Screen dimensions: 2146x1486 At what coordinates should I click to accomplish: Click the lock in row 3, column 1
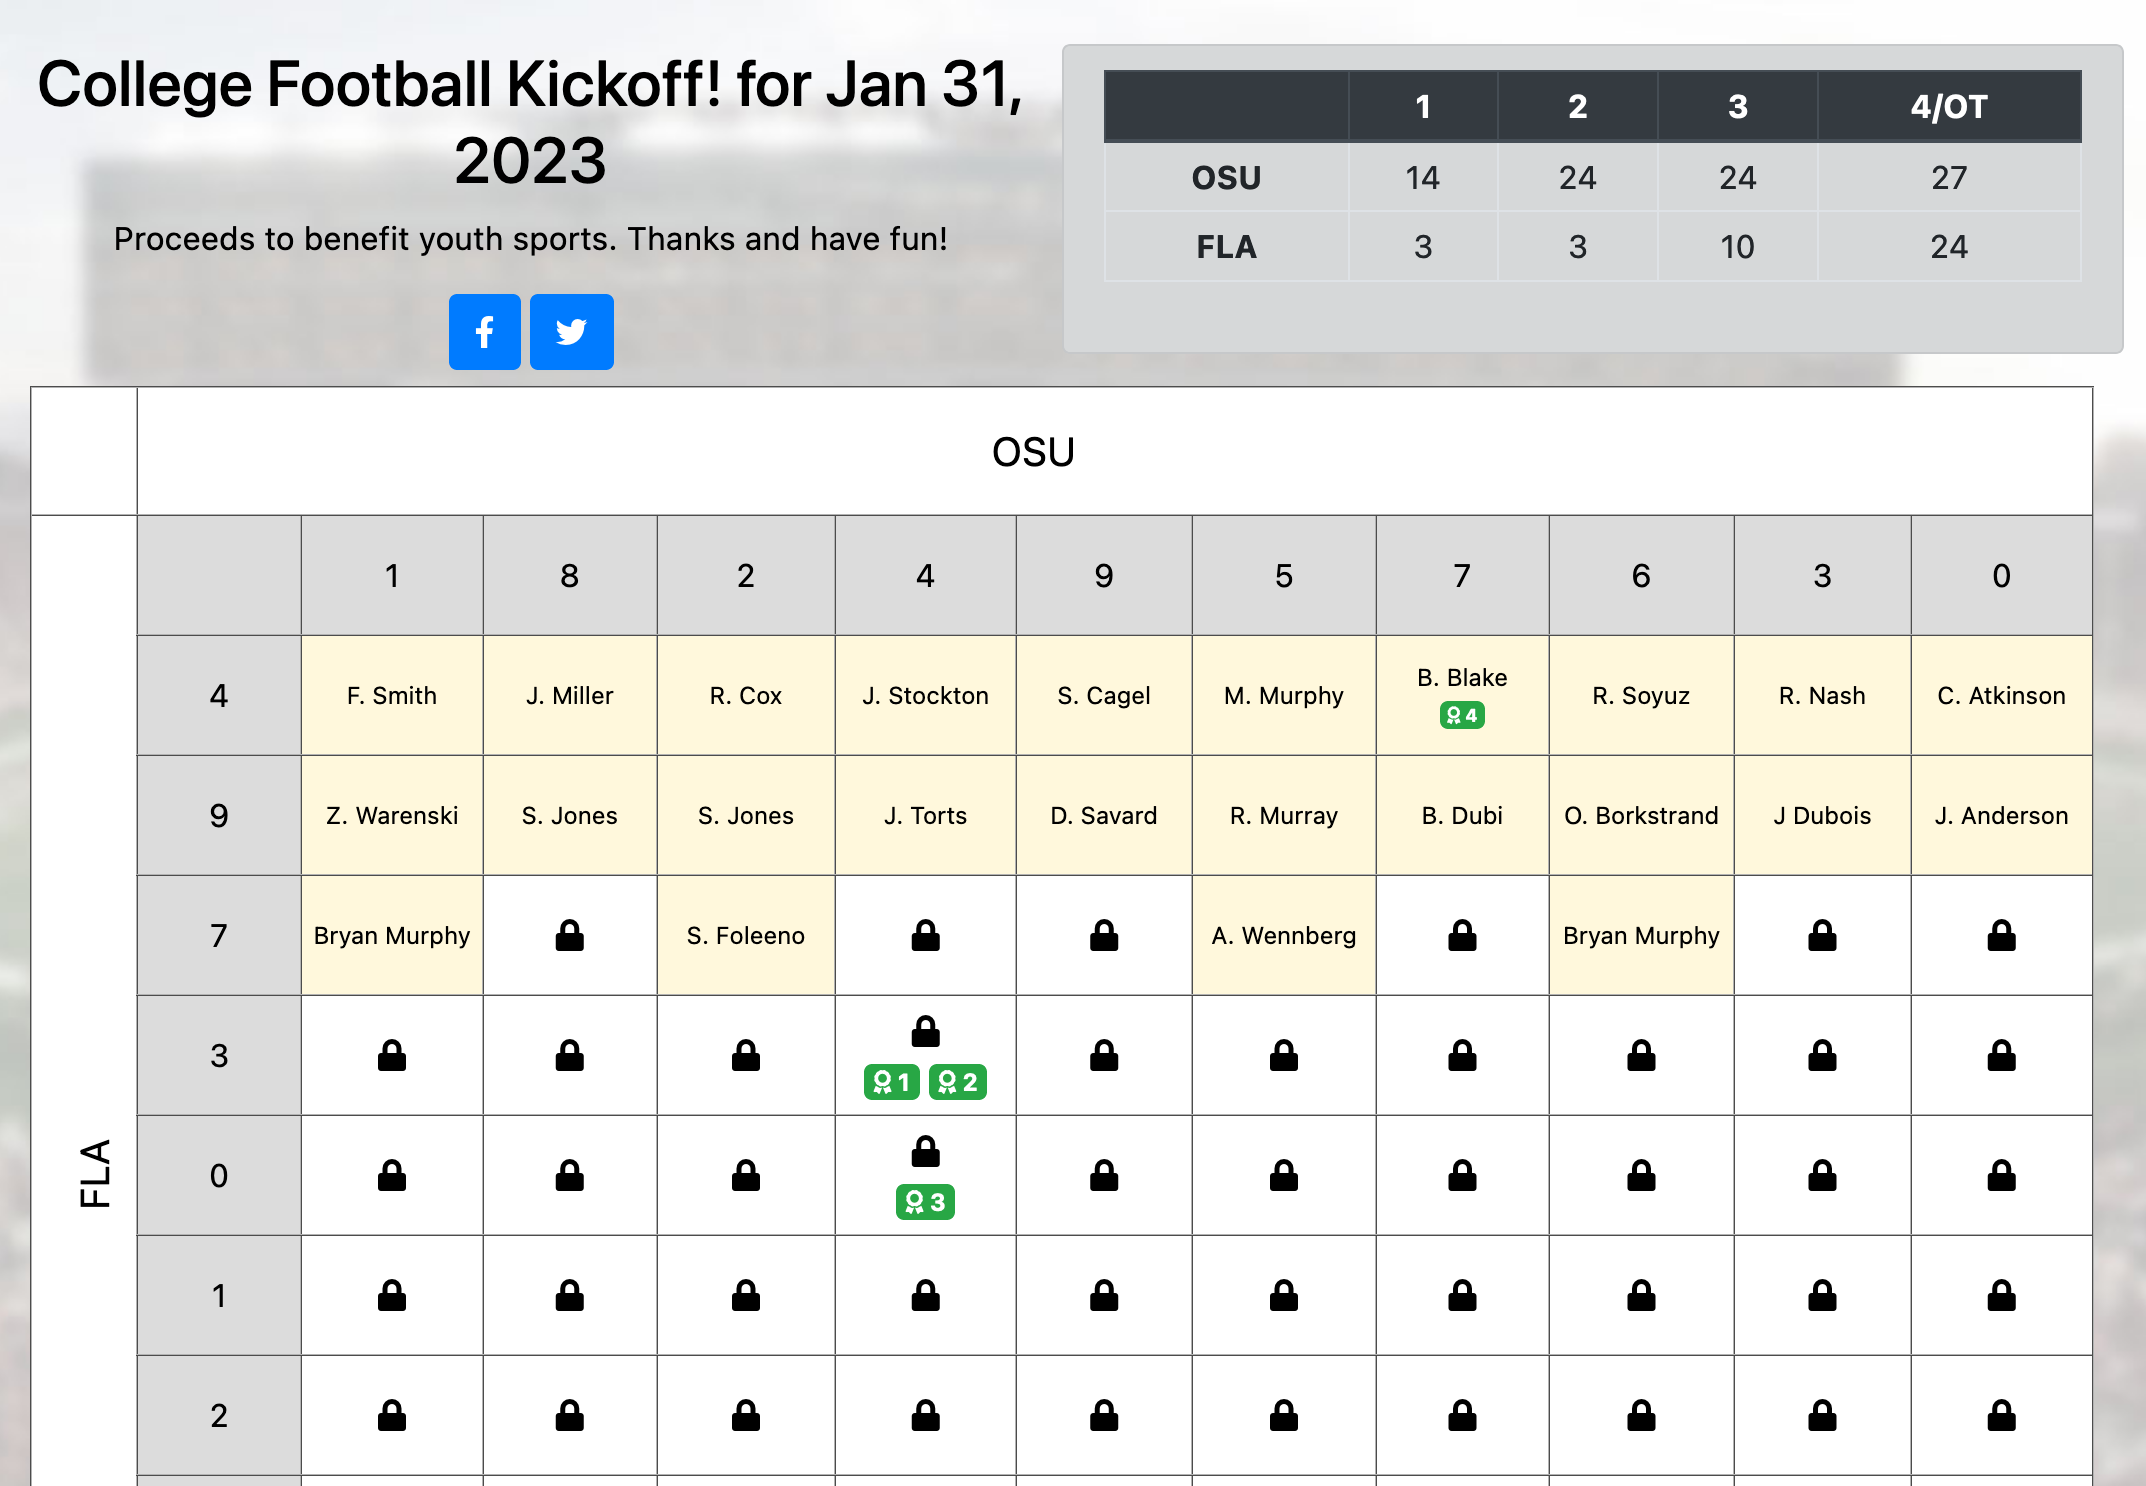392,1056
